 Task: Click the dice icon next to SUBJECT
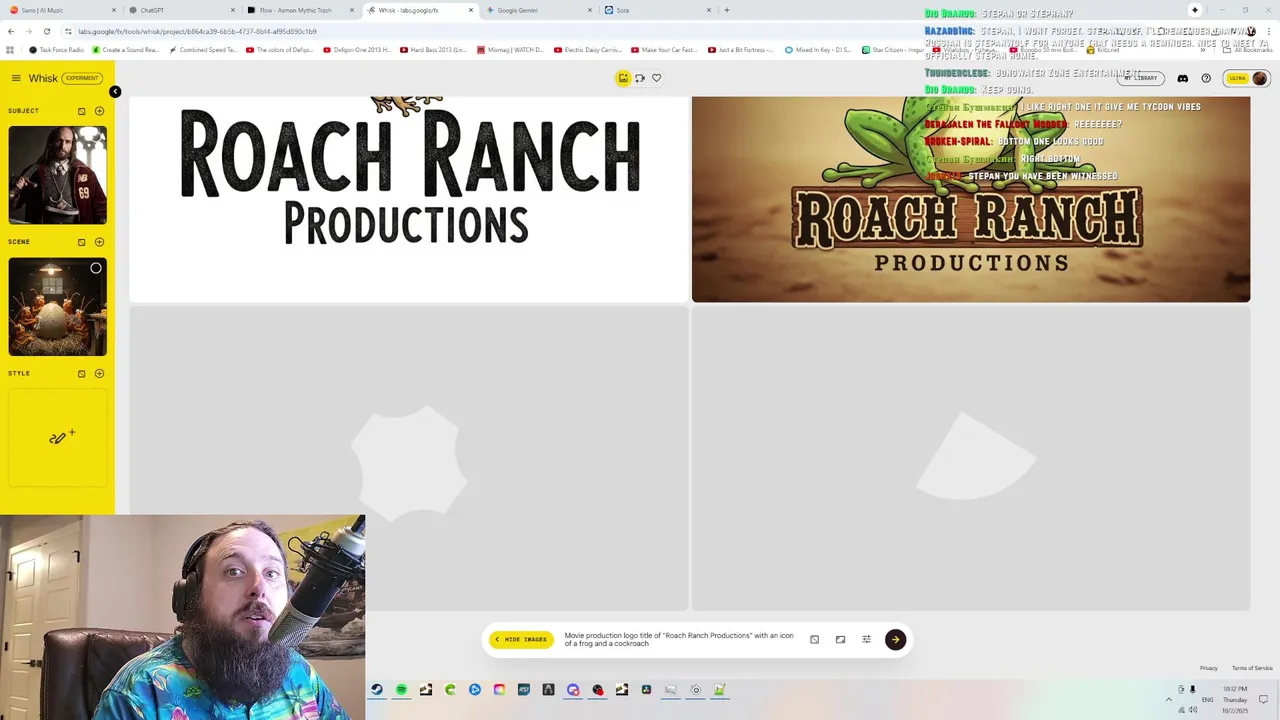pos(82,111)
